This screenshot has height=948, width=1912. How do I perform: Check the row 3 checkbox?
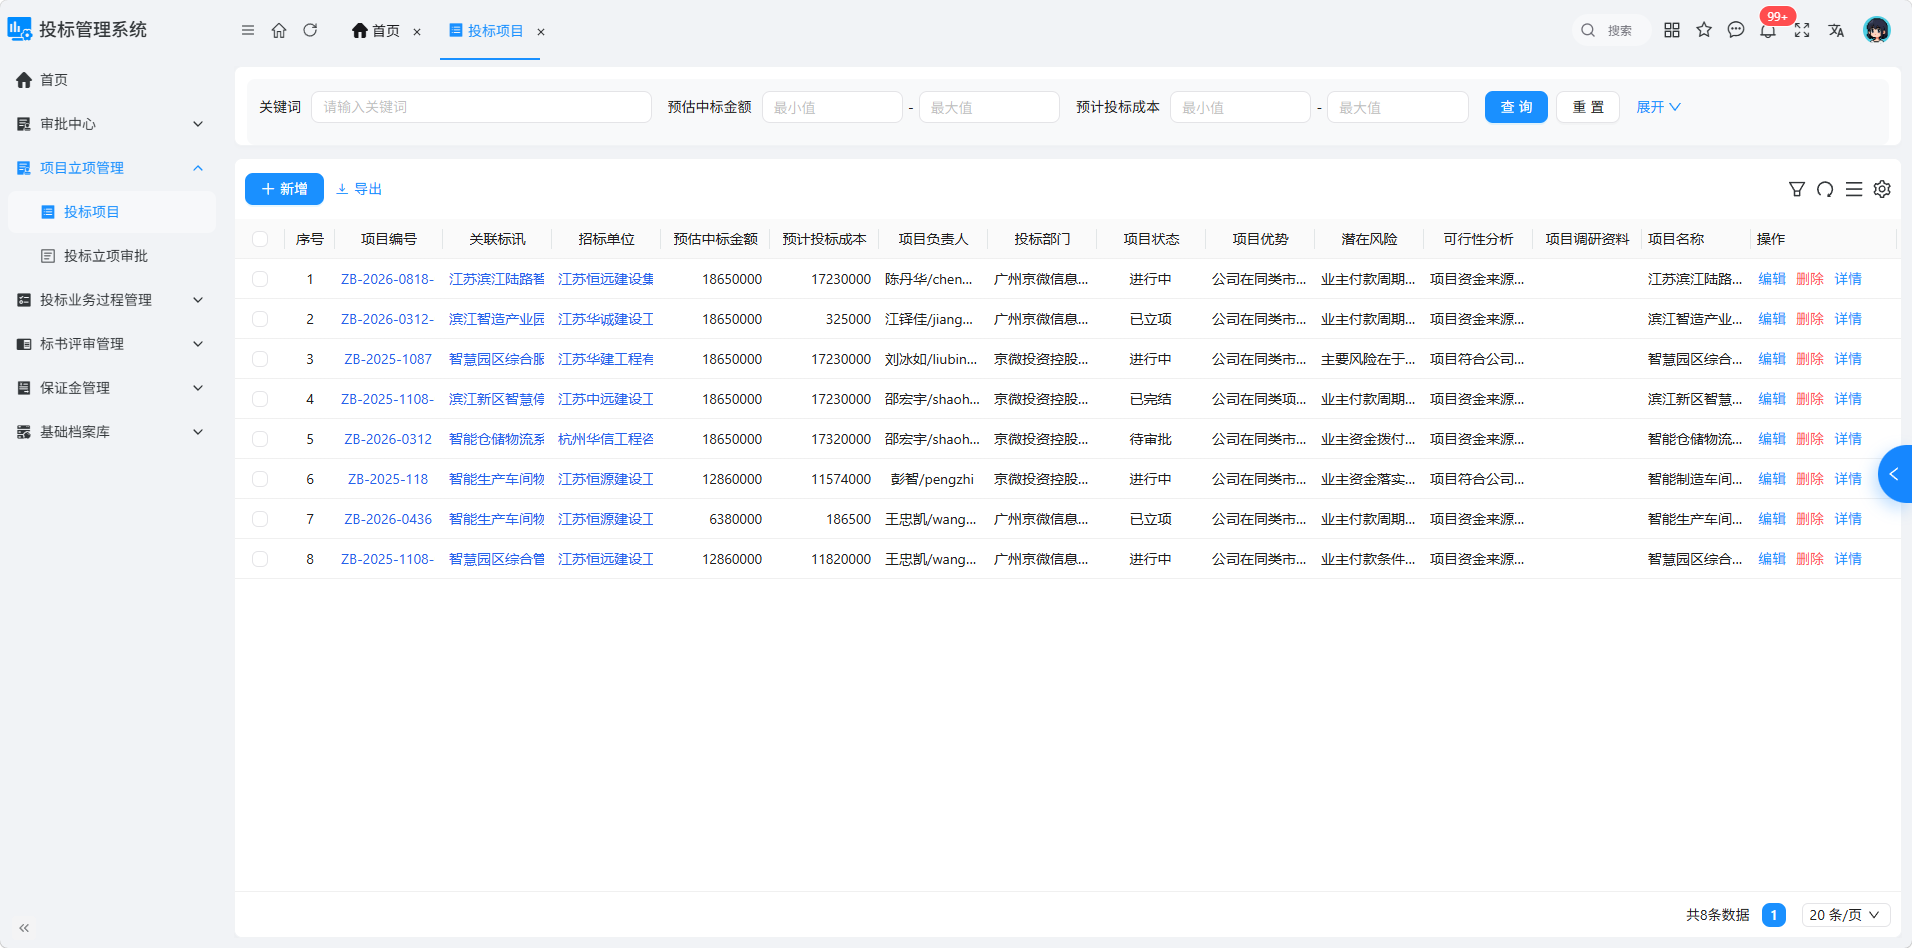(260, 359)
